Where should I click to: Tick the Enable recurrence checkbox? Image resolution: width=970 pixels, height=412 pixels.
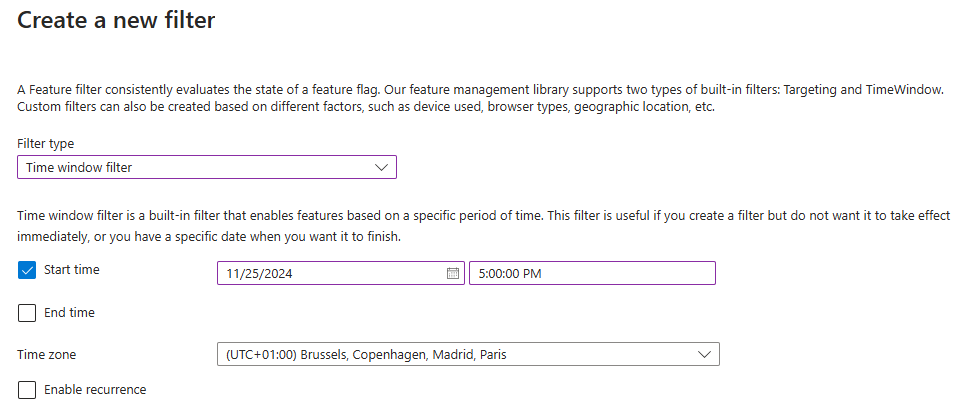click(28, 390)
